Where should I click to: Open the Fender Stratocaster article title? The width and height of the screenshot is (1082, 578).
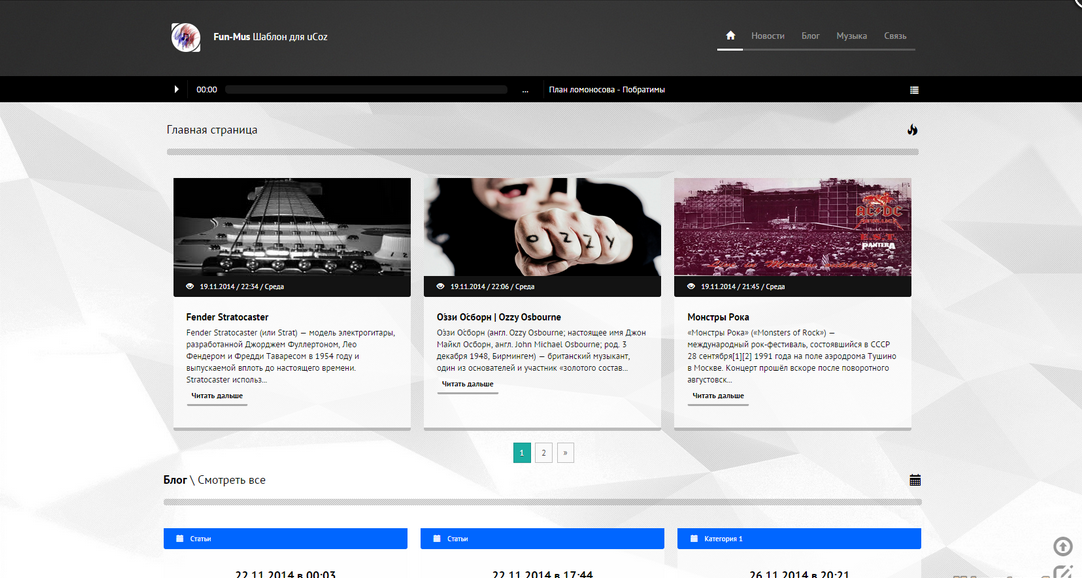coord(227,317)
